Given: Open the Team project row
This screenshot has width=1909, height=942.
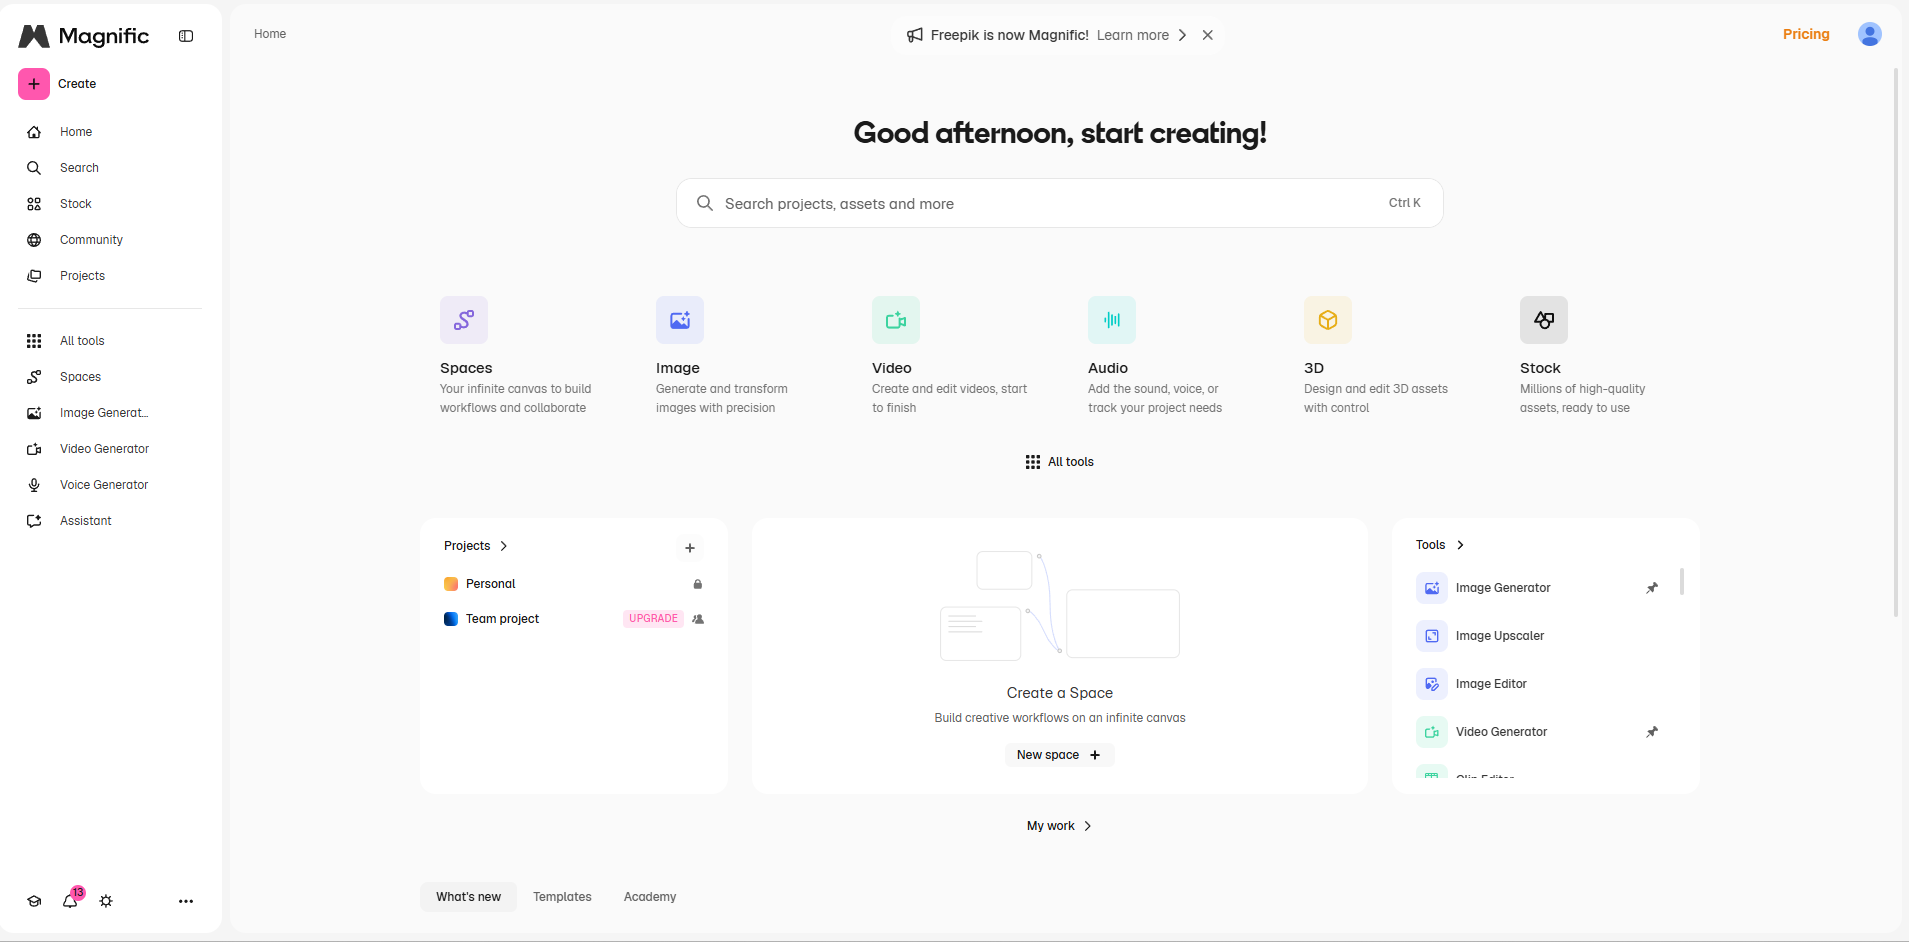Looking at the screenshot, I should coord(574,619).
